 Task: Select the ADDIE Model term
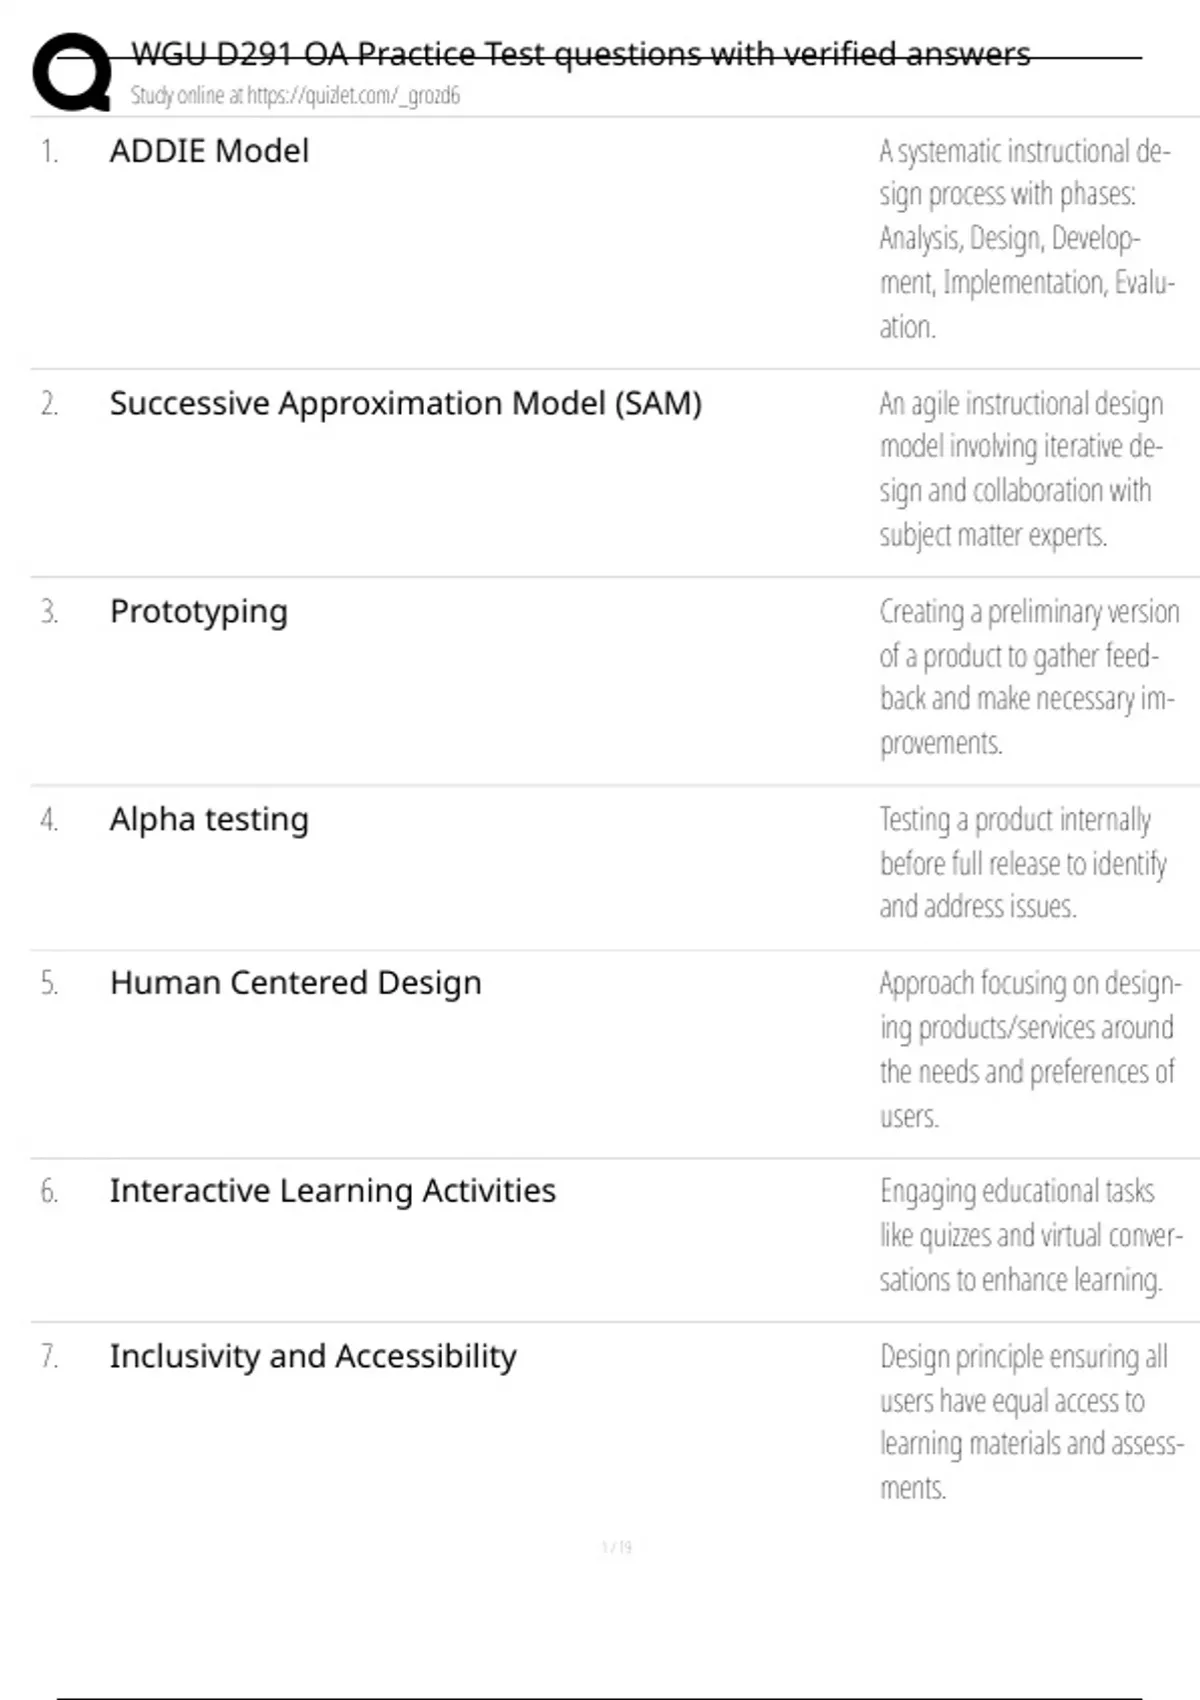pyautogui.click(x=209, y=151)
